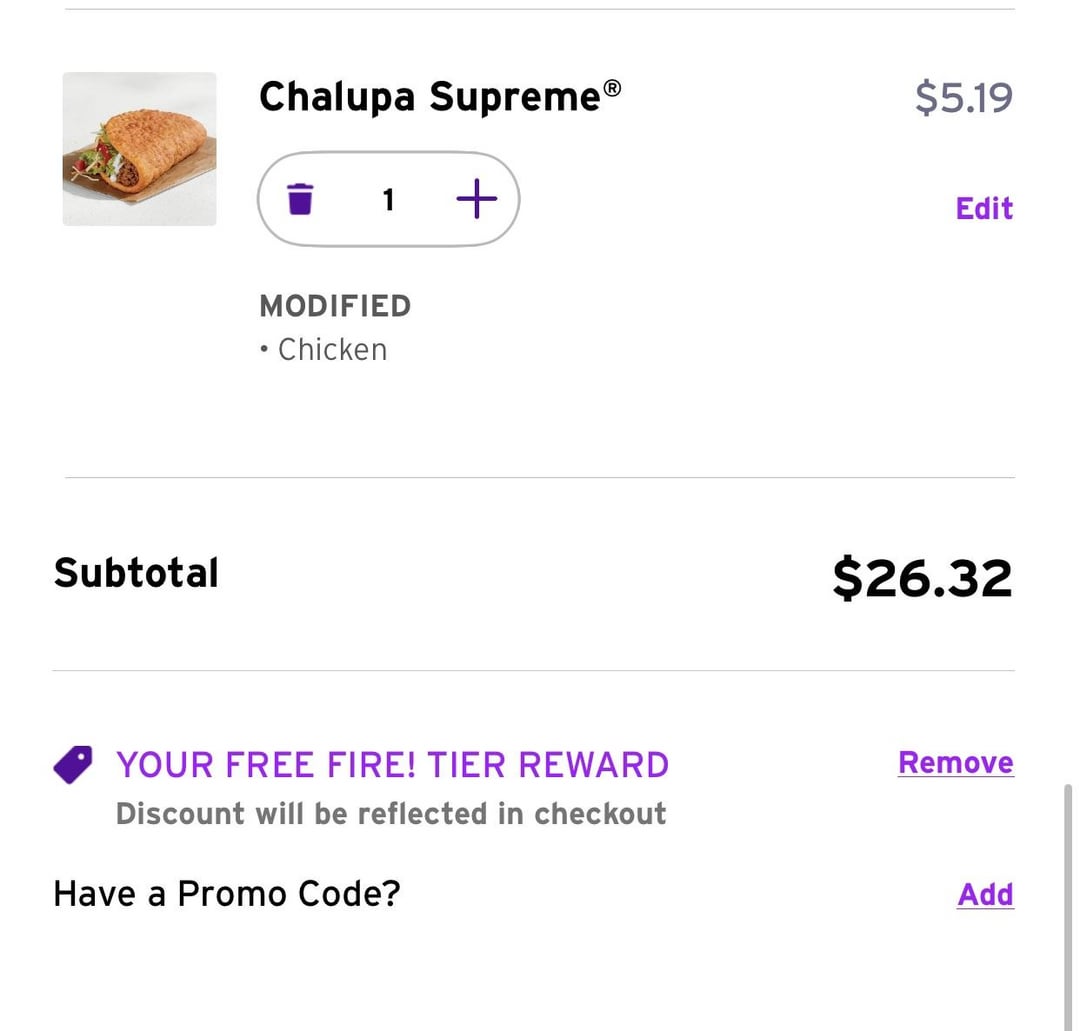Remove the Fire! Tier reward
This screenshot has width=1080, height=1031.
coord(955,762)
